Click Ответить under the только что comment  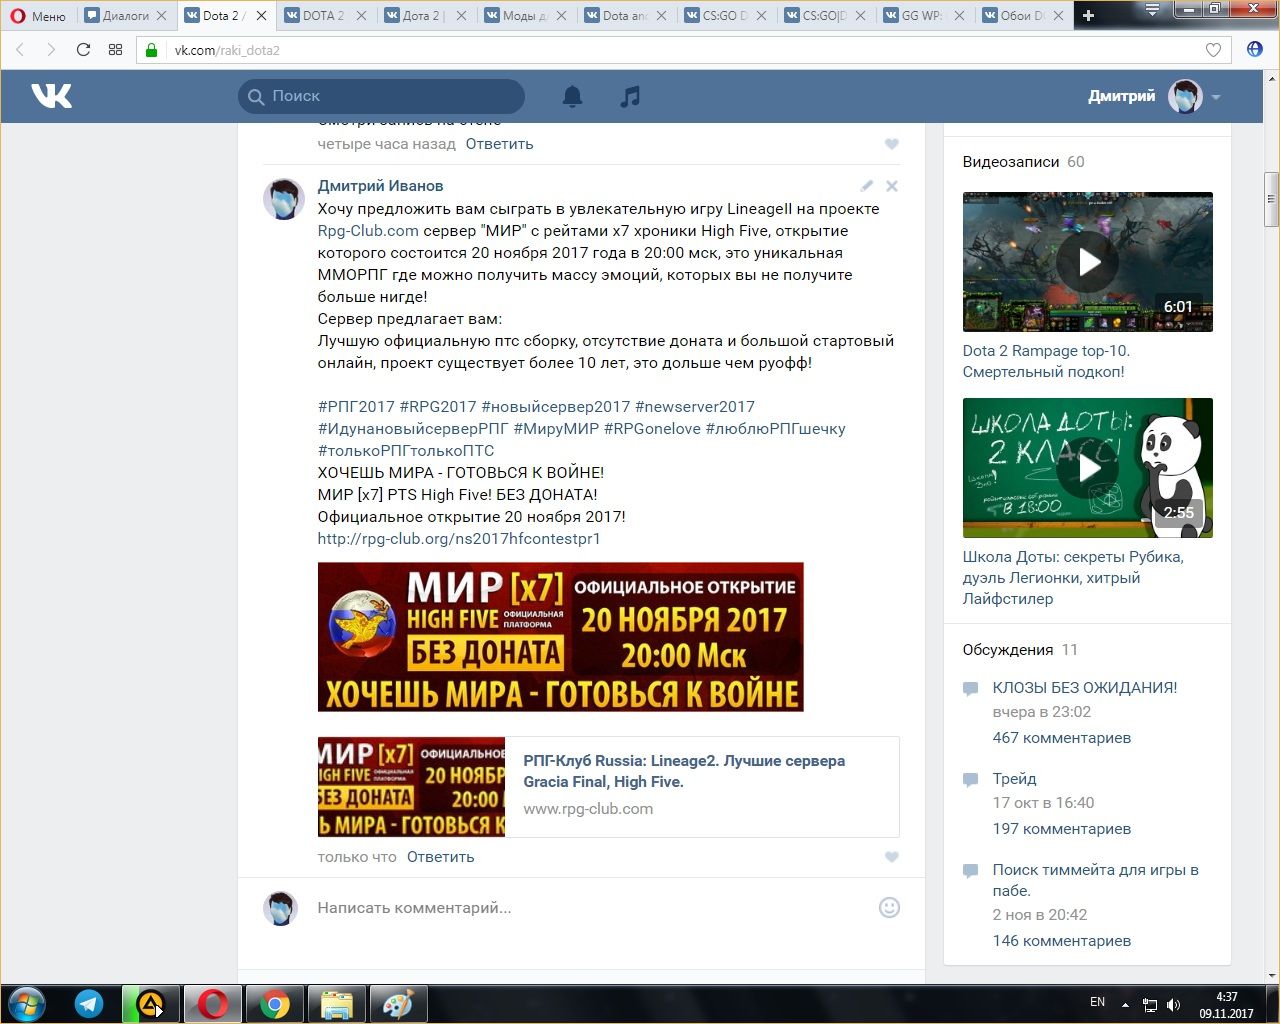pos(440,857)
